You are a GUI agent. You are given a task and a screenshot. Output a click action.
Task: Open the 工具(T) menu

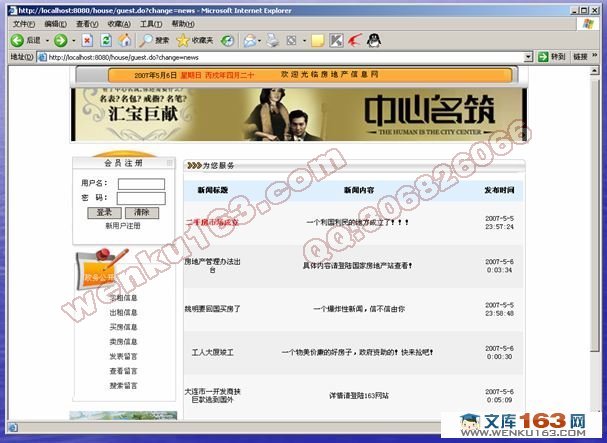[x=151, y=24]
